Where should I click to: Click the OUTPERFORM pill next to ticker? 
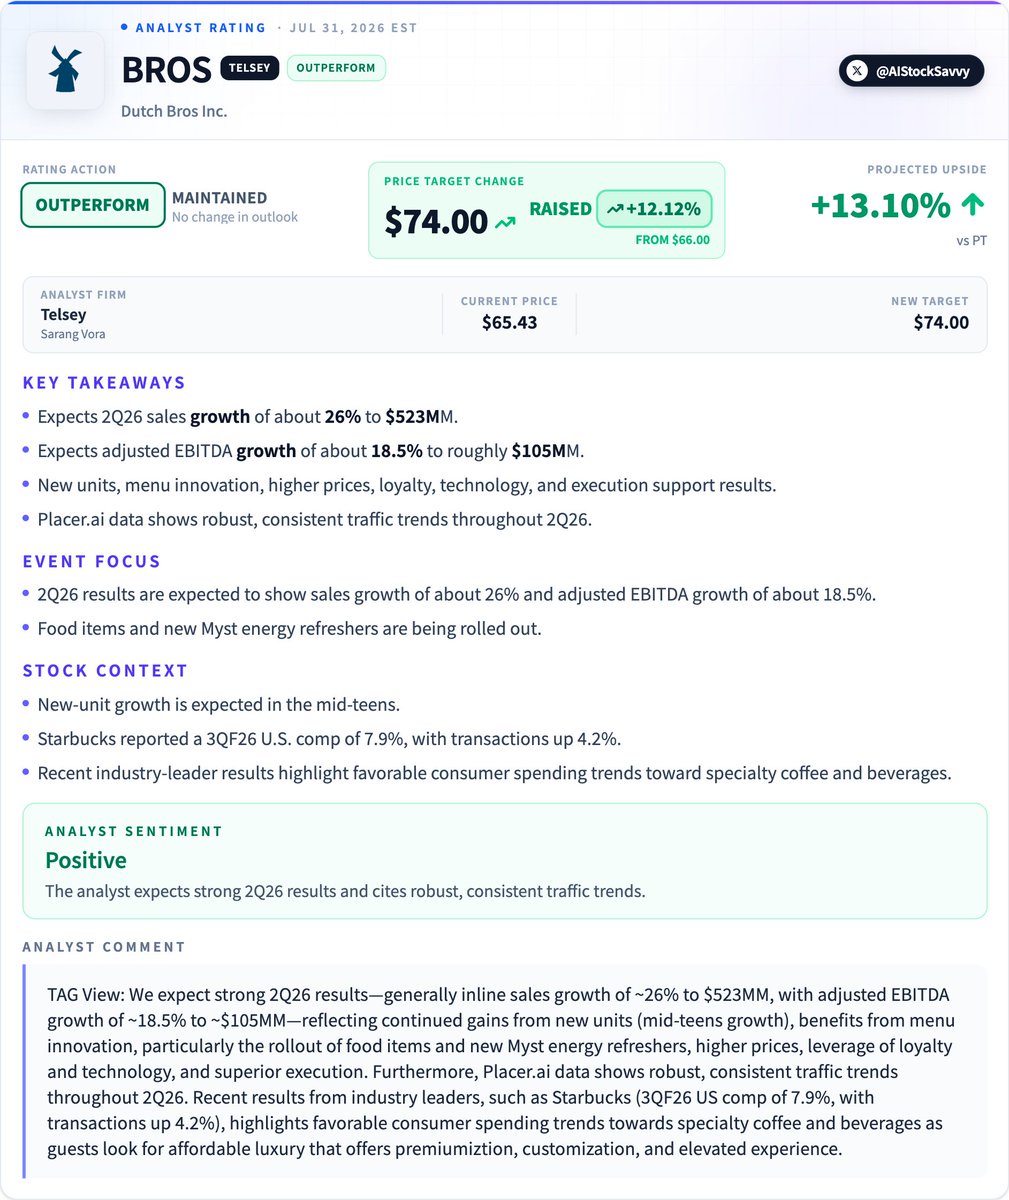point(336,68)
